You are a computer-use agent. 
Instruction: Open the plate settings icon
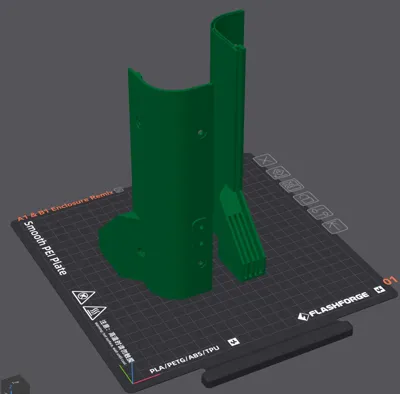(x=320, y=212)
